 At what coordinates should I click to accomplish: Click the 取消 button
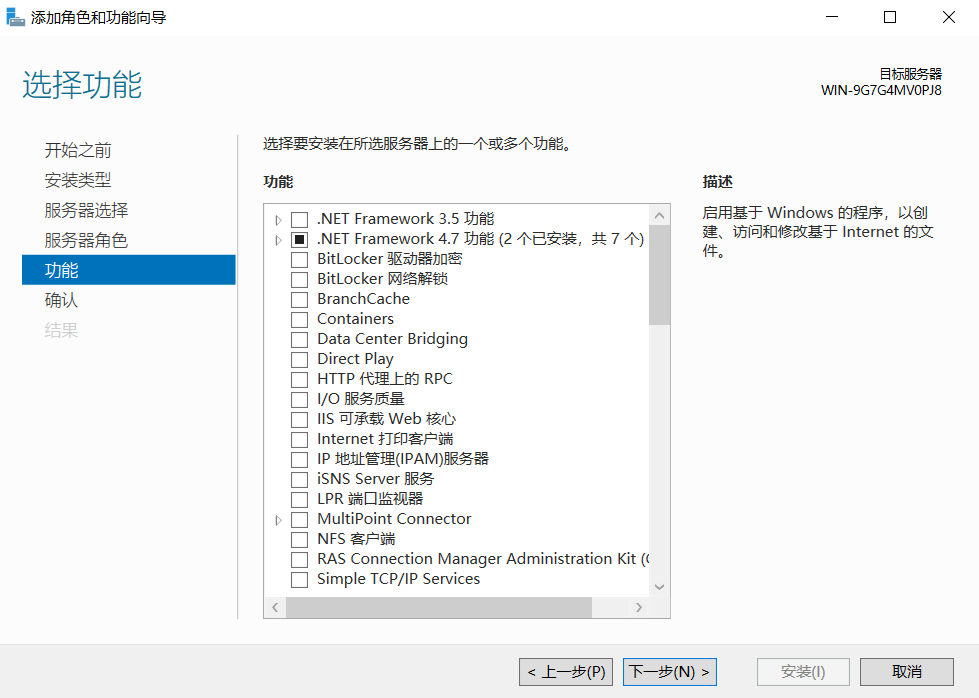tap(907, 672)
